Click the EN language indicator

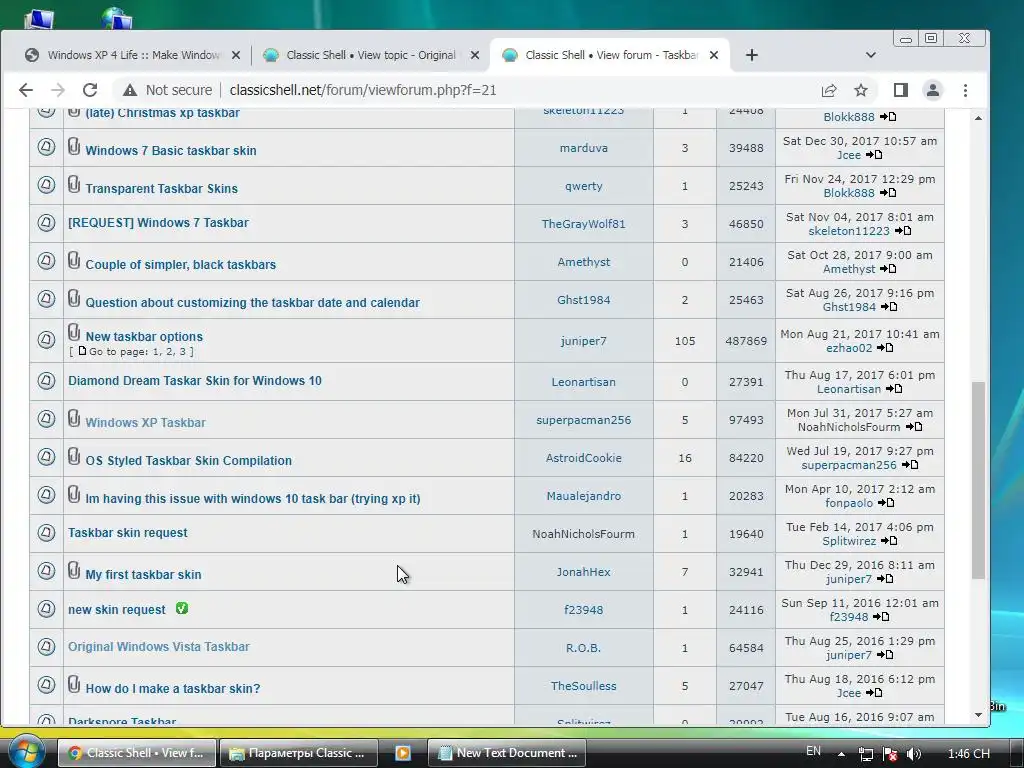tap(813, 751)
